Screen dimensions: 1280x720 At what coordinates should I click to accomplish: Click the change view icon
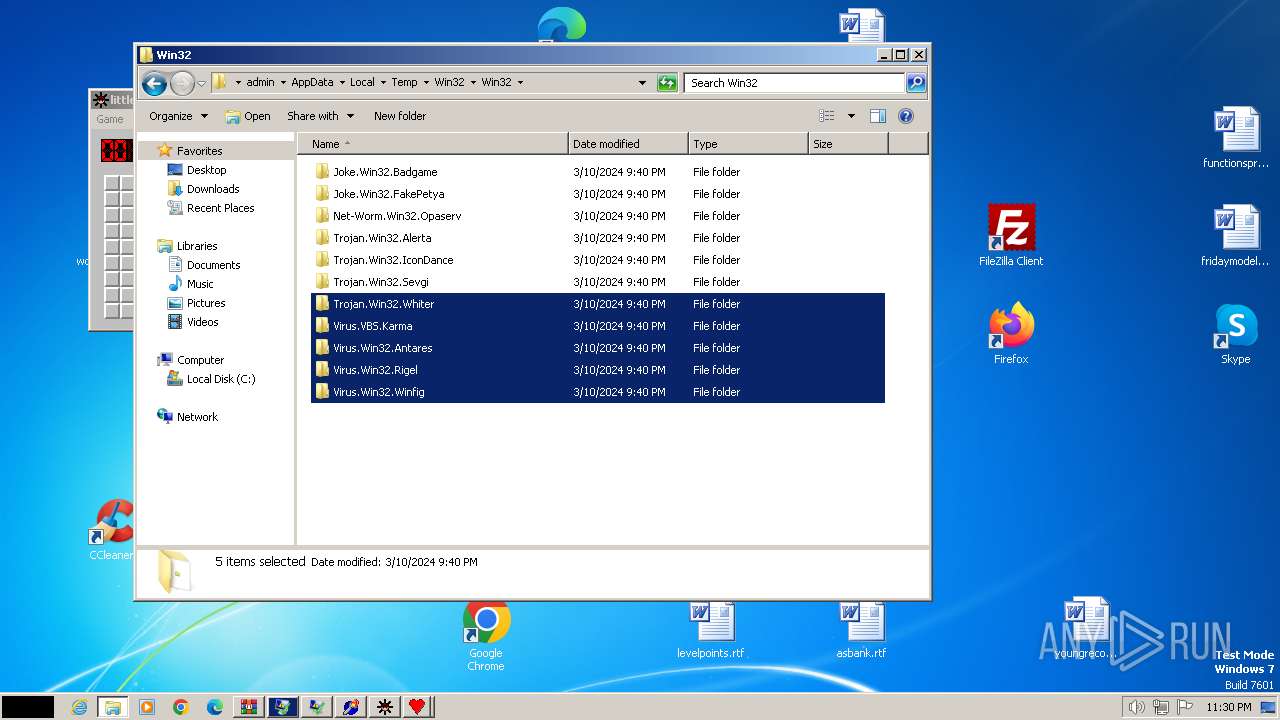[826, 116]
